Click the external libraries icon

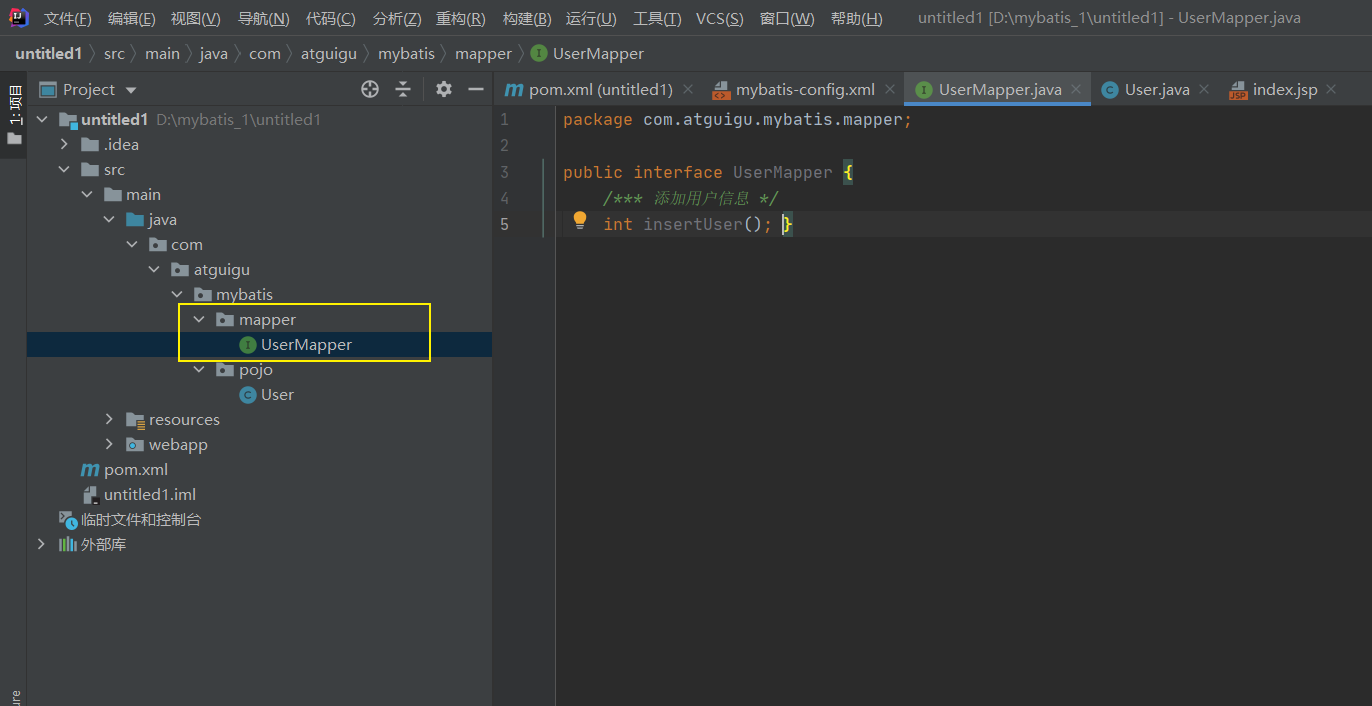coord(68,545)
